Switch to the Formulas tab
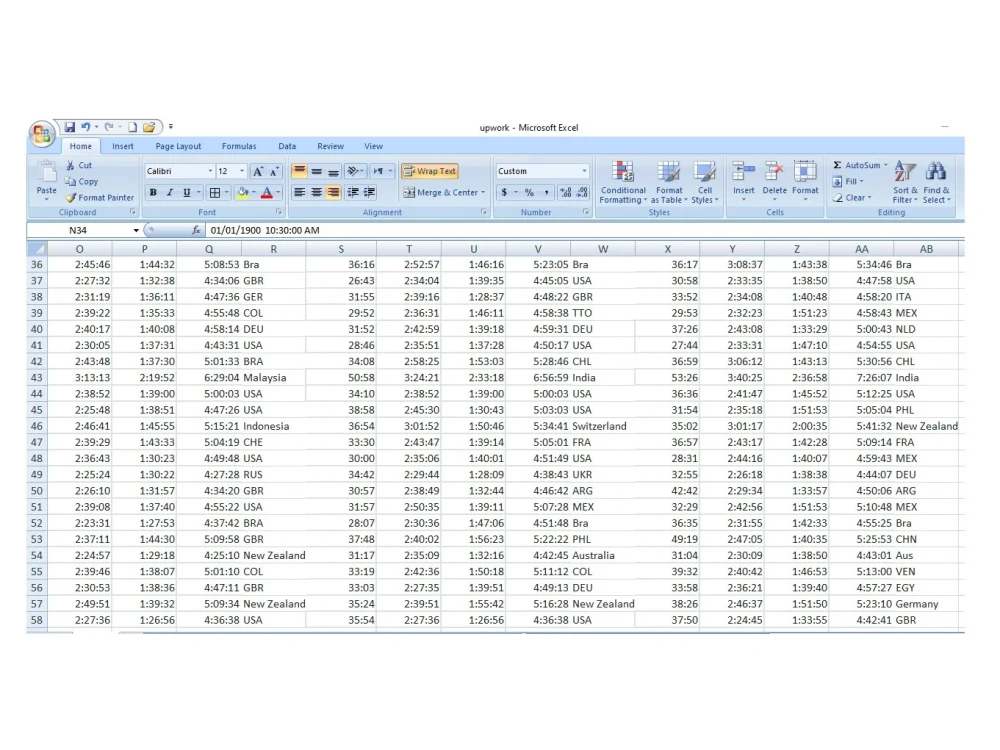Image resolution: width=1000 pixels, height=750 pixels. pos(239,146)
